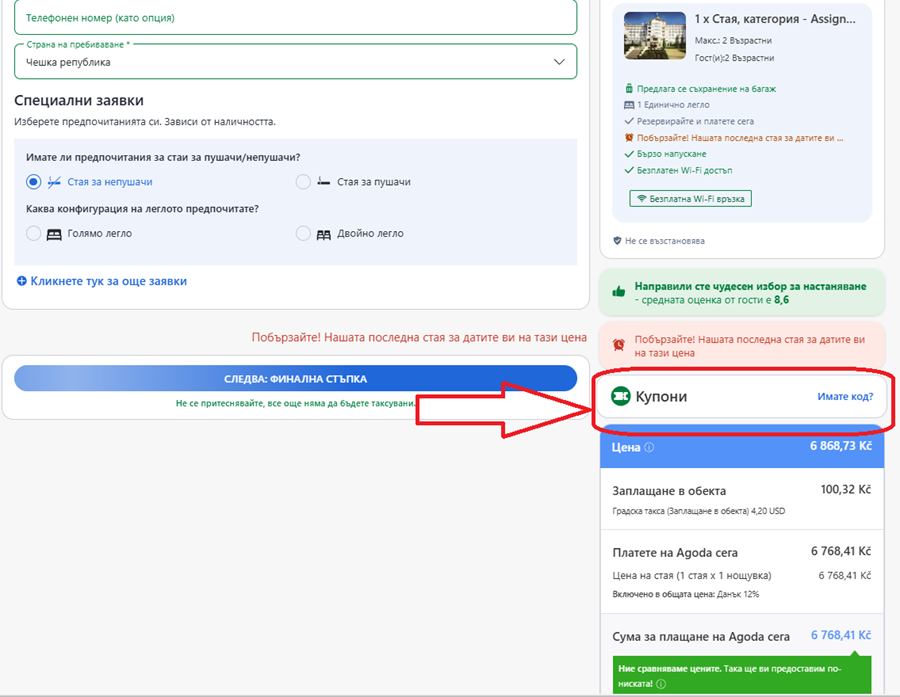This screenshot has width=900, height=697.
Task: Click the Wi-Fi icon in the green badge
Action: point(640,199)
